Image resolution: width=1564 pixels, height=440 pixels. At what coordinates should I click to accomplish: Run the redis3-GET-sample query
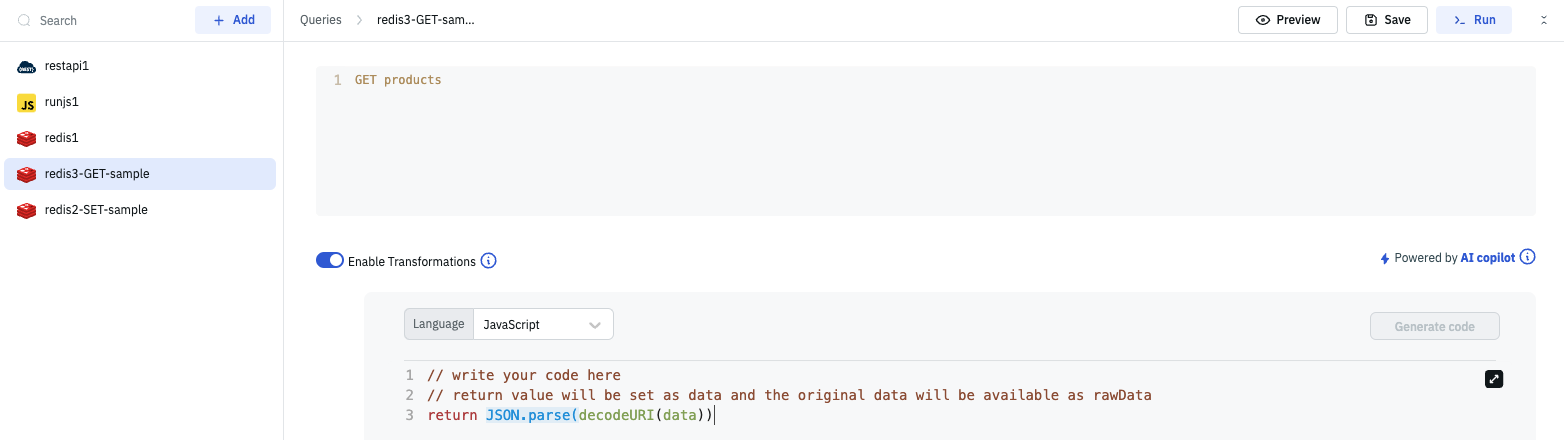tap(1474, 20)
